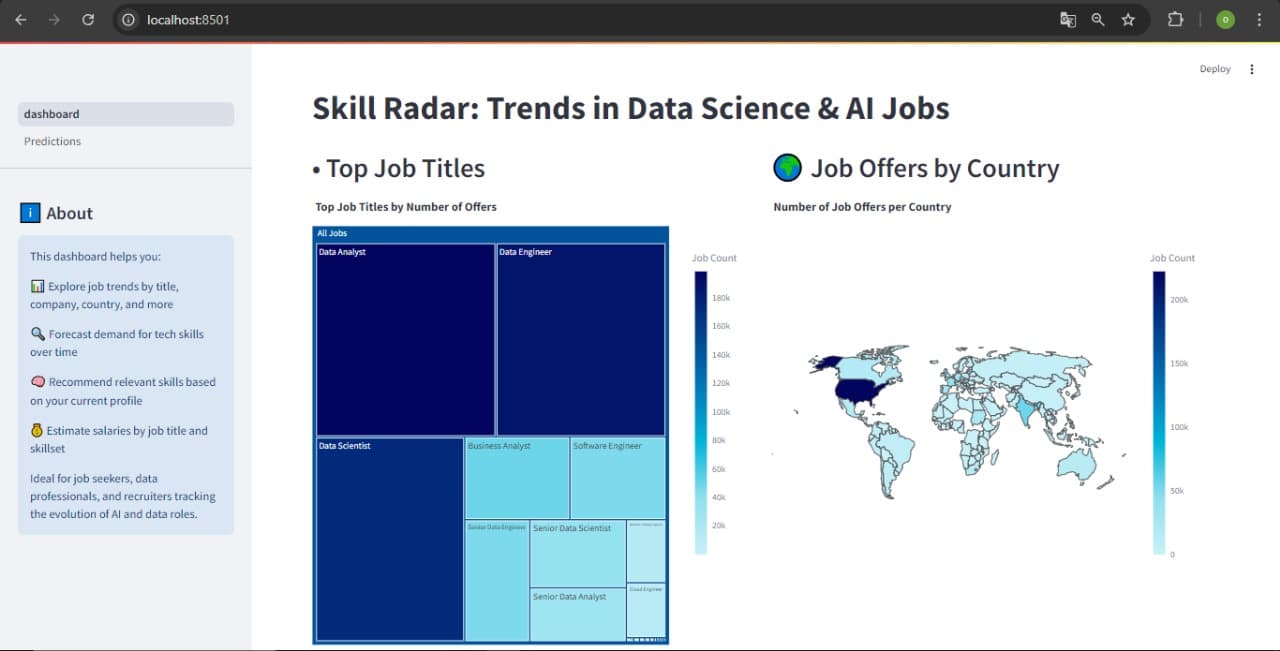Click the globe icon near Job Offers by Country

(x=787, y=168)
